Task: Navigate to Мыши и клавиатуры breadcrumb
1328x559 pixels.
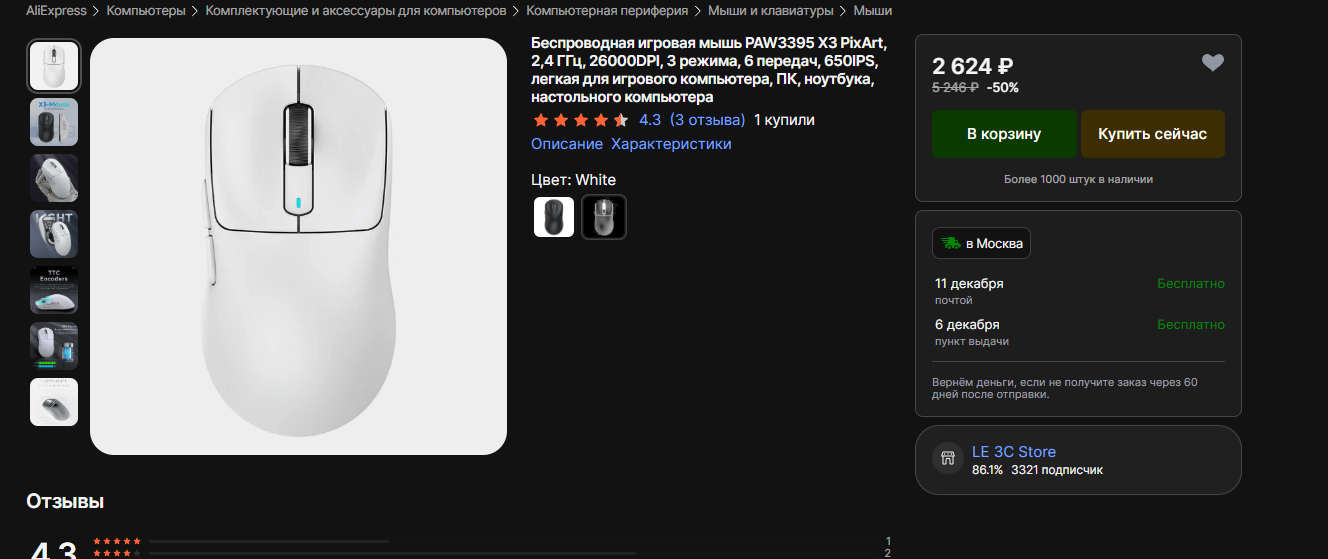Action: pyautogui.click(x=770, y=11)
